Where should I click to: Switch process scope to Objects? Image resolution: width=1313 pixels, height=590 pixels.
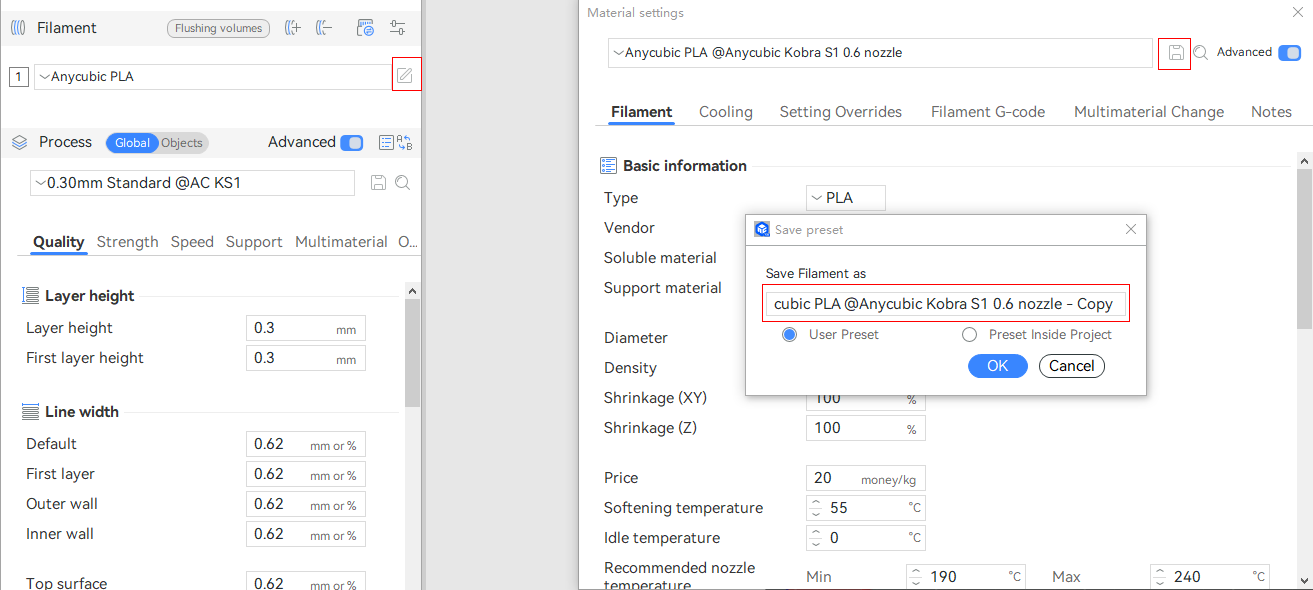[x=182, y=143]
